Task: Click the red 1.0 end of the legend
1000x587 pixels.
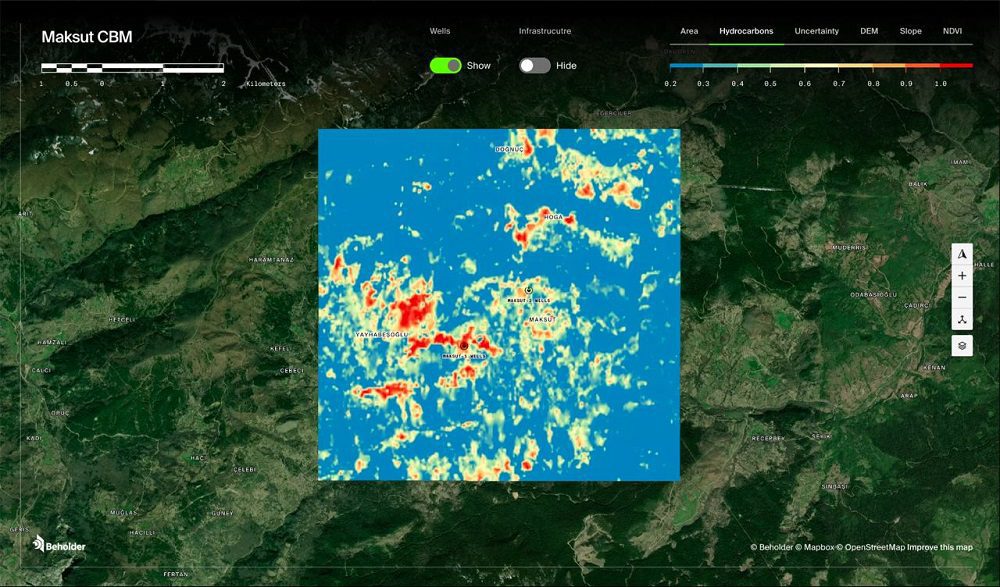Action: 957,65
